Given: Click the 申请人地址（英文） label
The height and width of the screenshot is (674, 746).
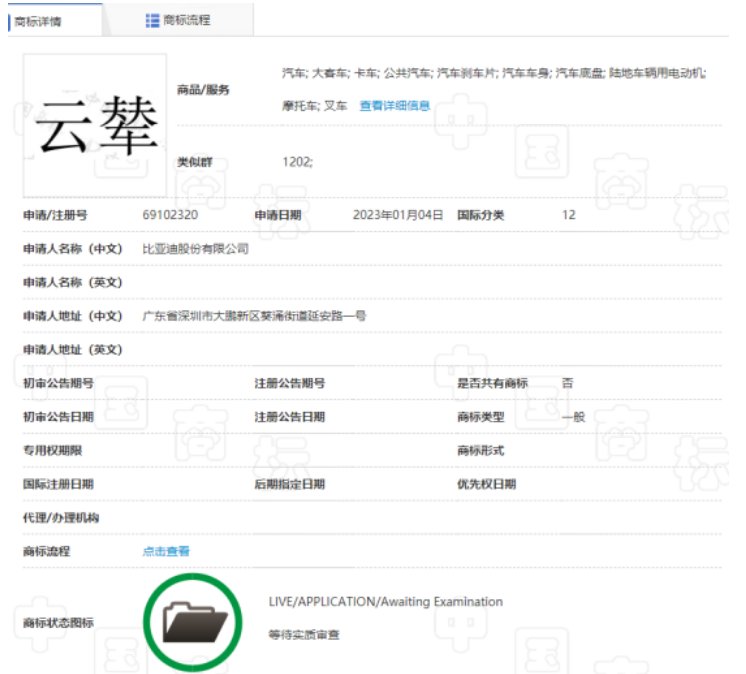Looking at the screenshot, I should 73,350.
